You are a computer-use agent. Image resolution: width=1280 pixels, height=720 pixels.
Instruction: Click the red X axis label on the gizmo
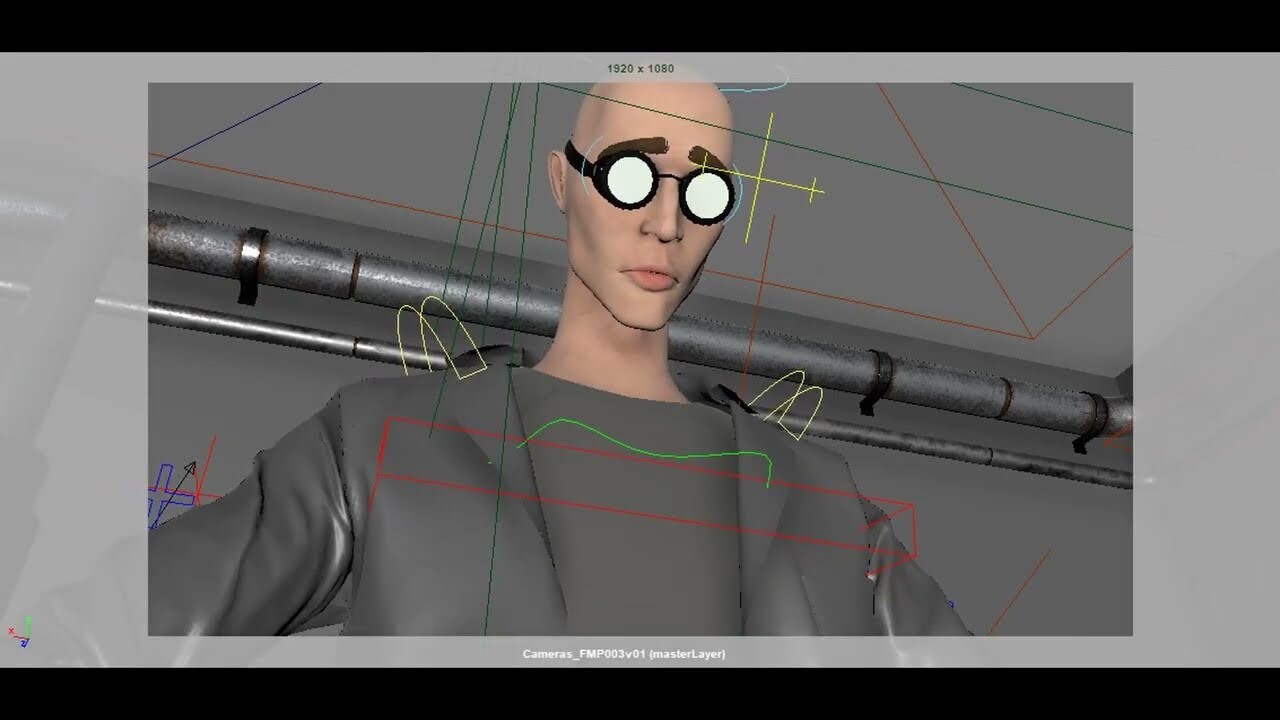(x=11, y=630)
